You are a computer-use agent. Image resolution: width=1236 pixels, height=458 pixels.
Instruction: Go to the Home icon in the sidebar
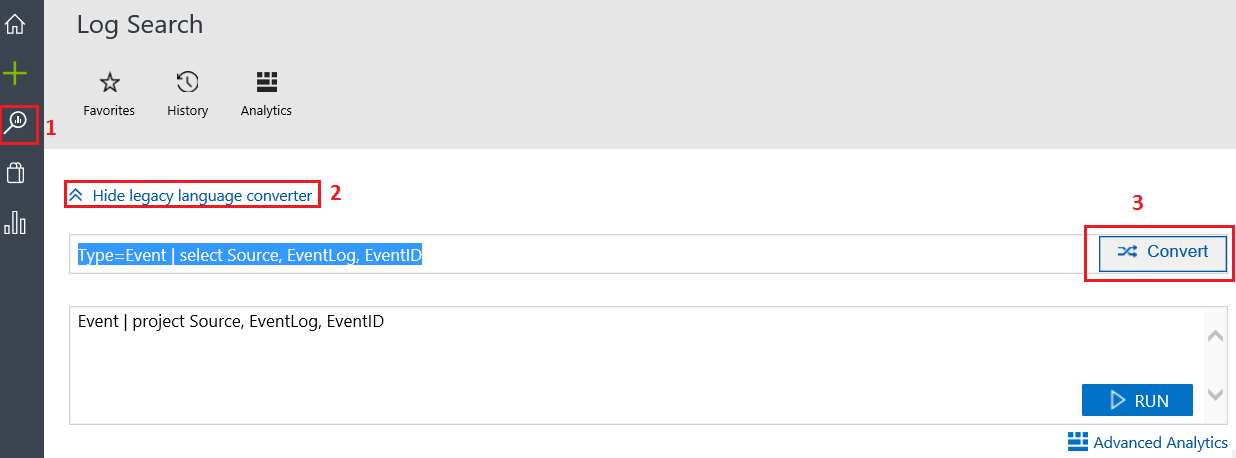15,24
